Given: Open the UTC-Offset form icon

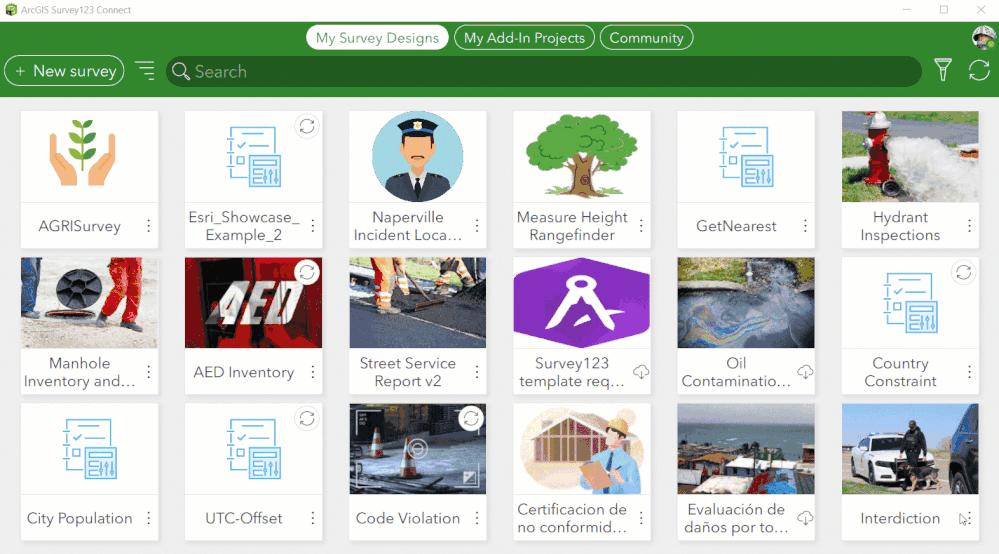Looking at the screenshot, I should coord(254,449).
